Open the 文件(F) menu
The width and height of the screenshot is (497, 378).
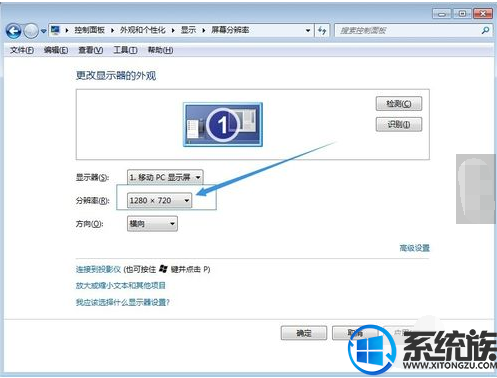tap(22, 50)
